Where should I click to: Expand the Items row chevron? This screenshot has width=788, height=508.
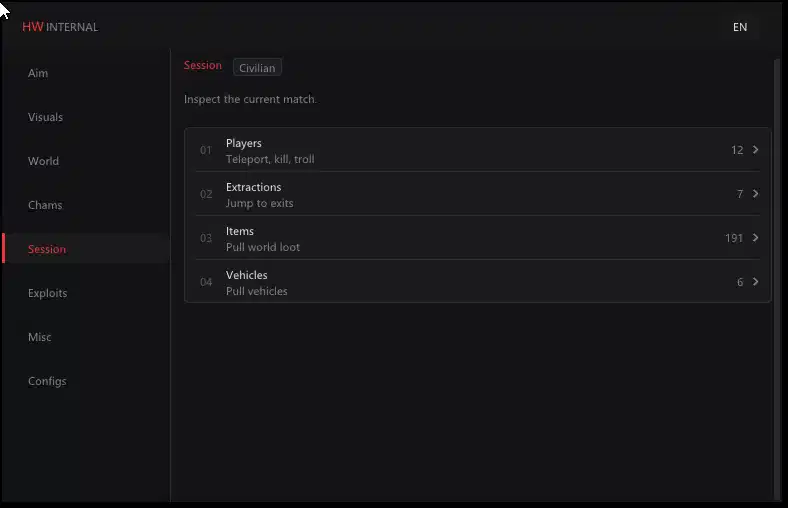pos(755,238)
